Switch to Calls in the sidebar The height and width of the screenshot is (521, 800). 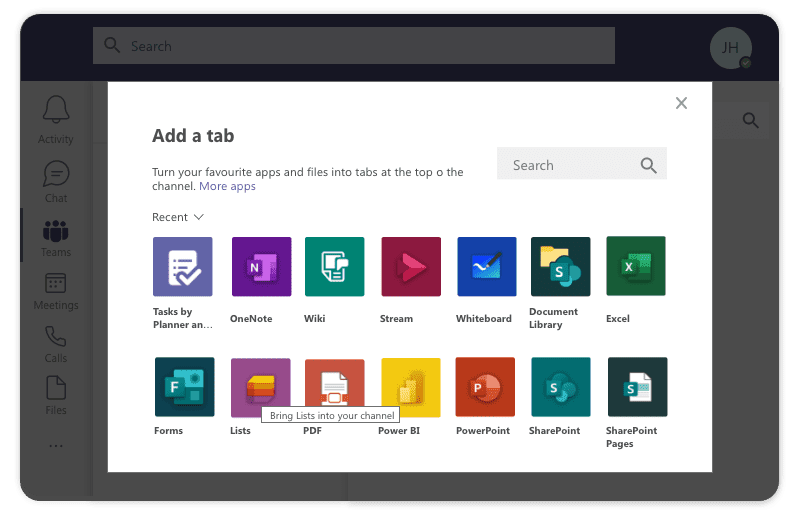56,343
